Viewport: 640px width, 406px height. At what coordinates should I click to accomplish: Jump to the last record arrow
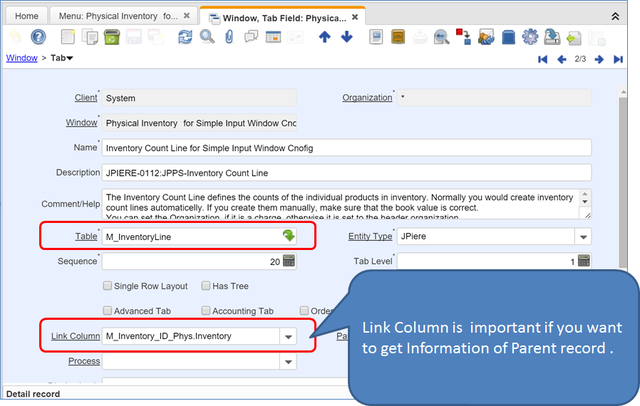click(621, 59)
